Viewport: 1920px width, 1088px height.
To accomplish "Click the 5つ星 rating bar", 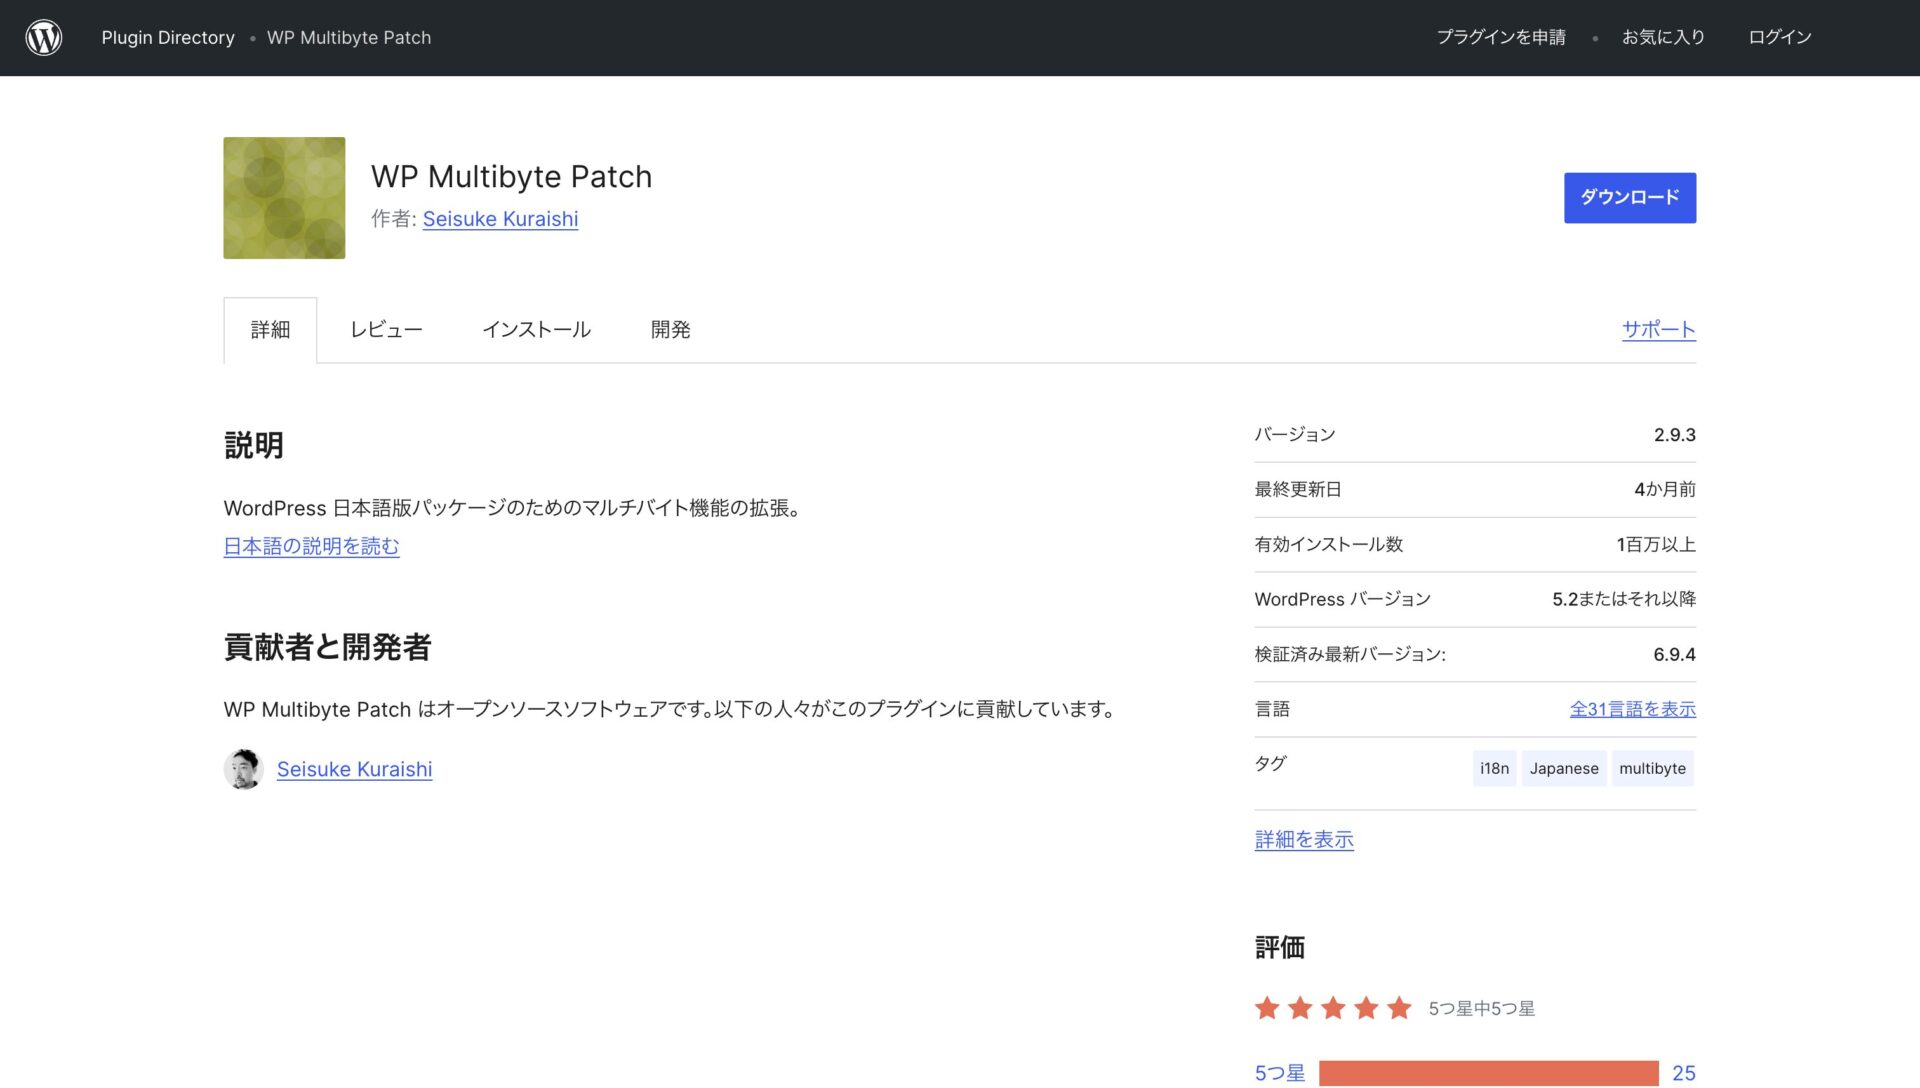I will tap(1488, 1073).
